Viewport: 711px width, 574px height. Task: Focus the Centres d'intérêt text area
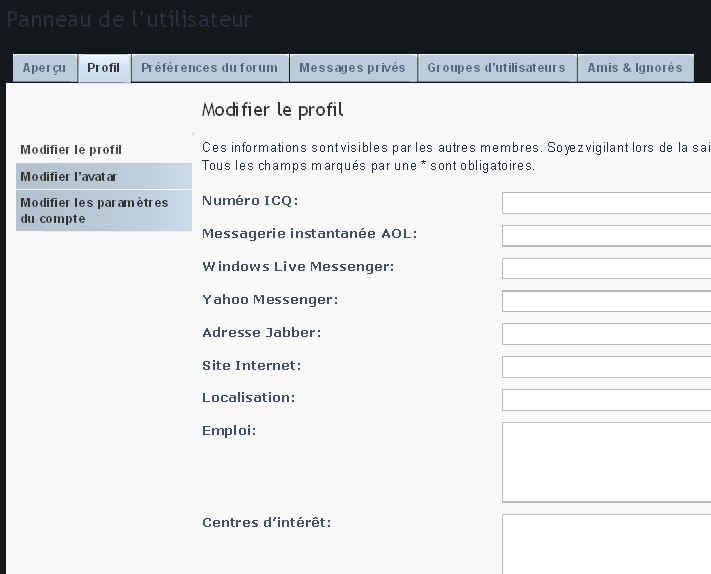(x=606, y=544)
